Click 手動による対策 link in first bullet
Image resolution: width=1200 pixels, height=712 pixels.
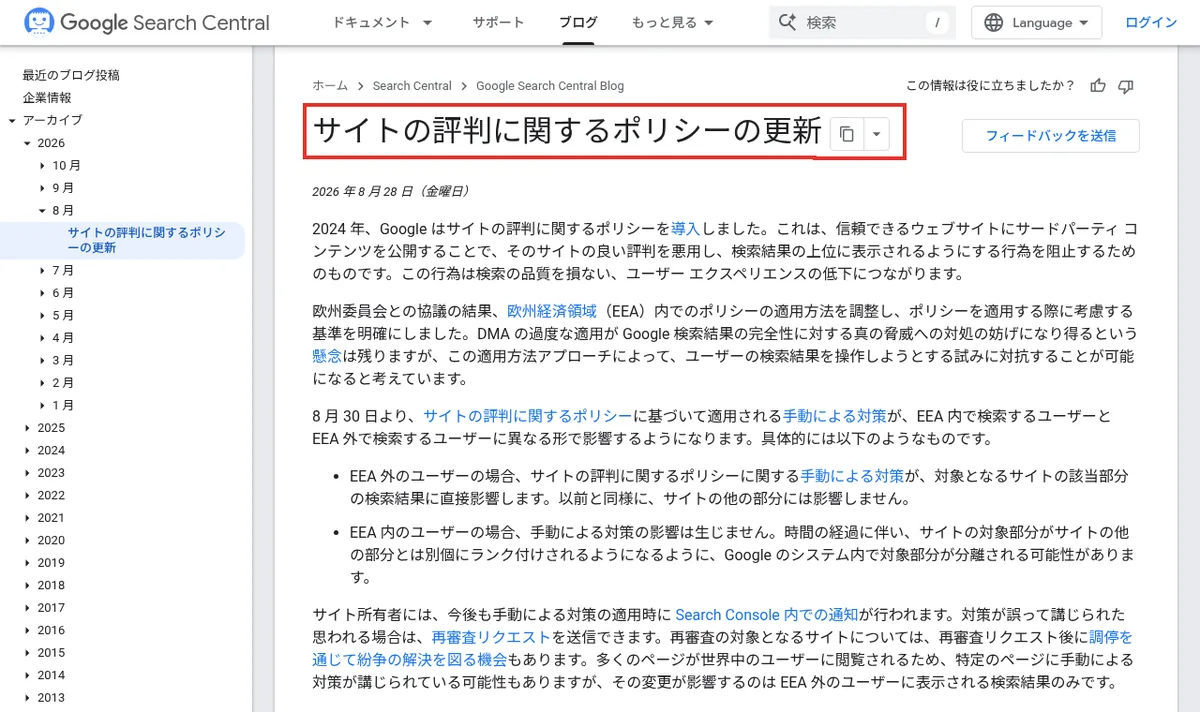[x=852, y=476]
